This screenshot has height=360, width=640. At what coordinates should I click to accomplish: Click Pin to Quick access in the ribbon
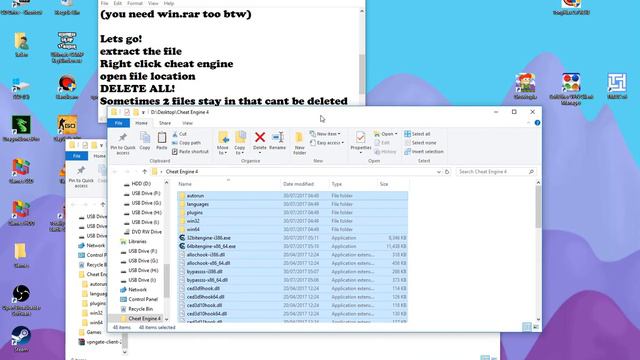(122, 143)
